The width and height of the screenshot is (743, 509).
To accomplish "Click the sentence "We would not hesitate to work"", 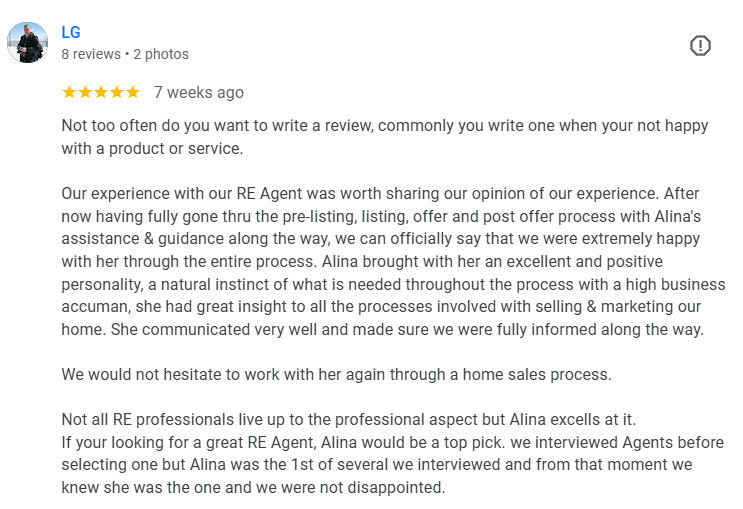I will click(336, 374).
